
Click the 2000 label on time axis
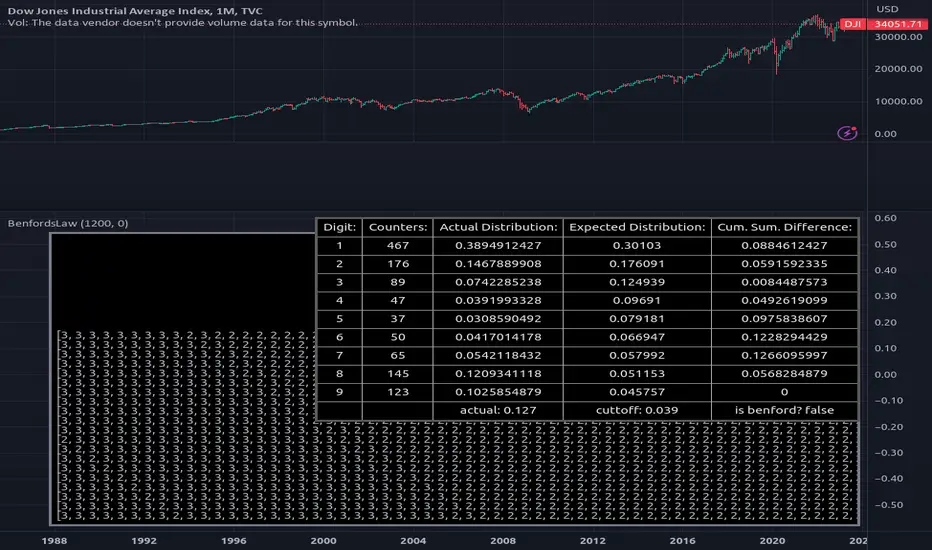pyautogui.click(x=323, y=540)
